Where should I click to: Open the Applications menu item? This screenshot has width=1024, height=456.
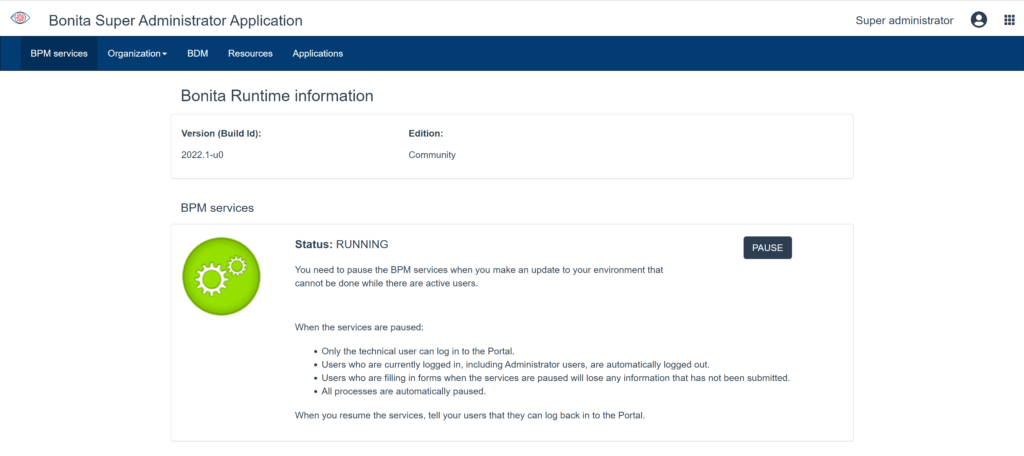(x=317, y=54)
